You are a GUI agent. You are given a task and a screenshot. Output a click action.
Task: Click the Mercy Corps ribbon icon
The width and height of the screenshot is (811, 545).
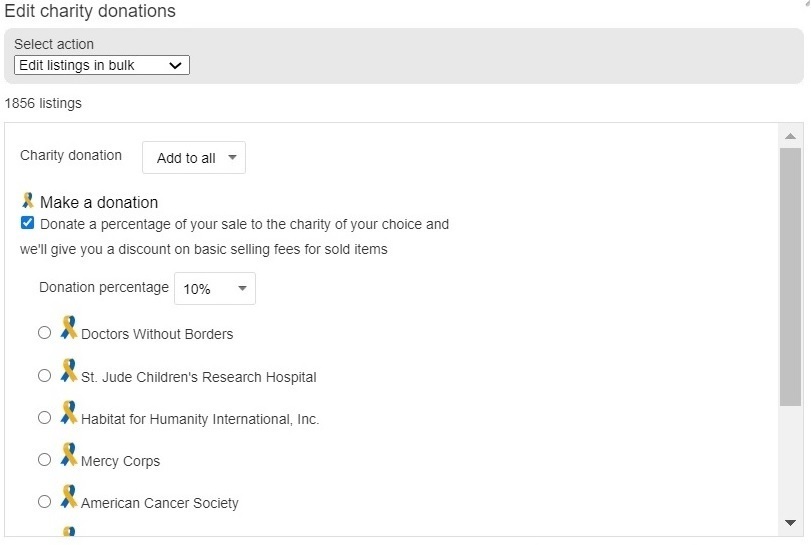pos(68,454)
